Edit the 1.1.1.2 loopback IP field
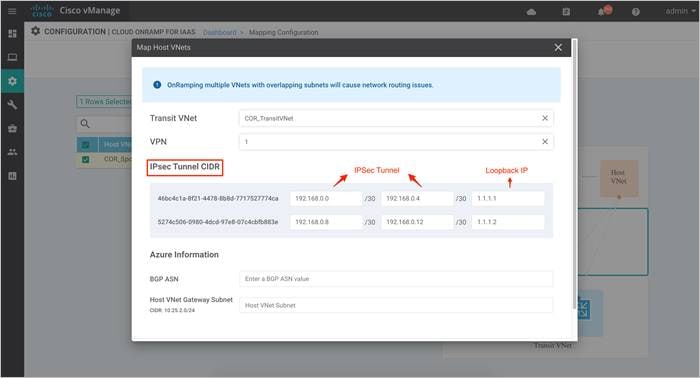This screenshot has width=700, height=378. pos(508,222)
